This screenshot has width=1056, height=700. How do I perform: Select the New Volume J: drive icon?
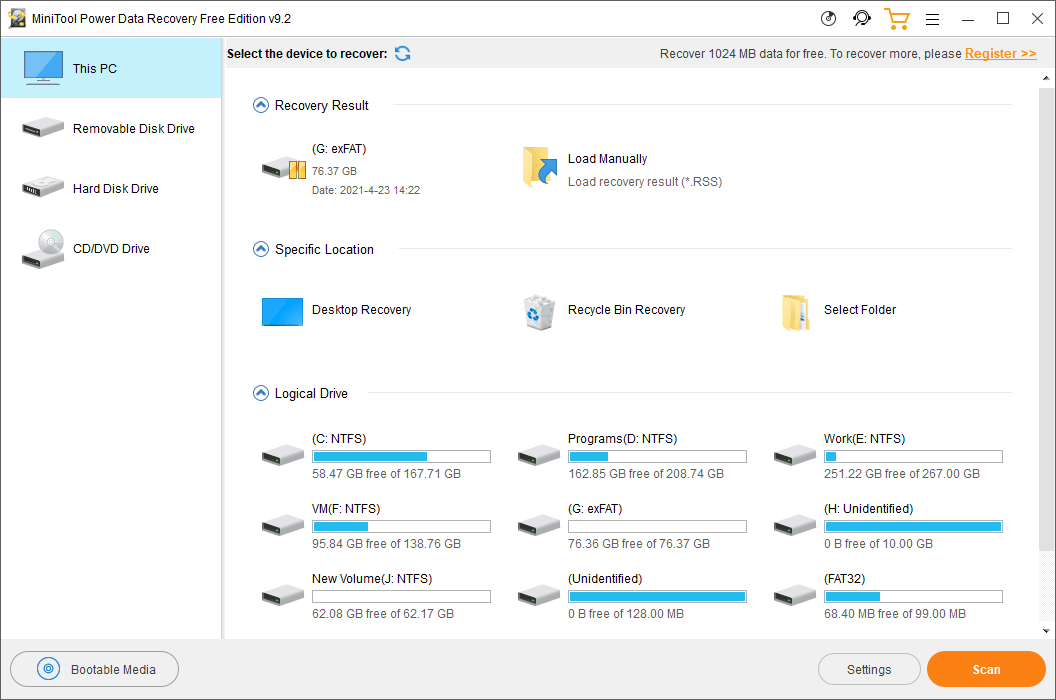click(283, 595)
